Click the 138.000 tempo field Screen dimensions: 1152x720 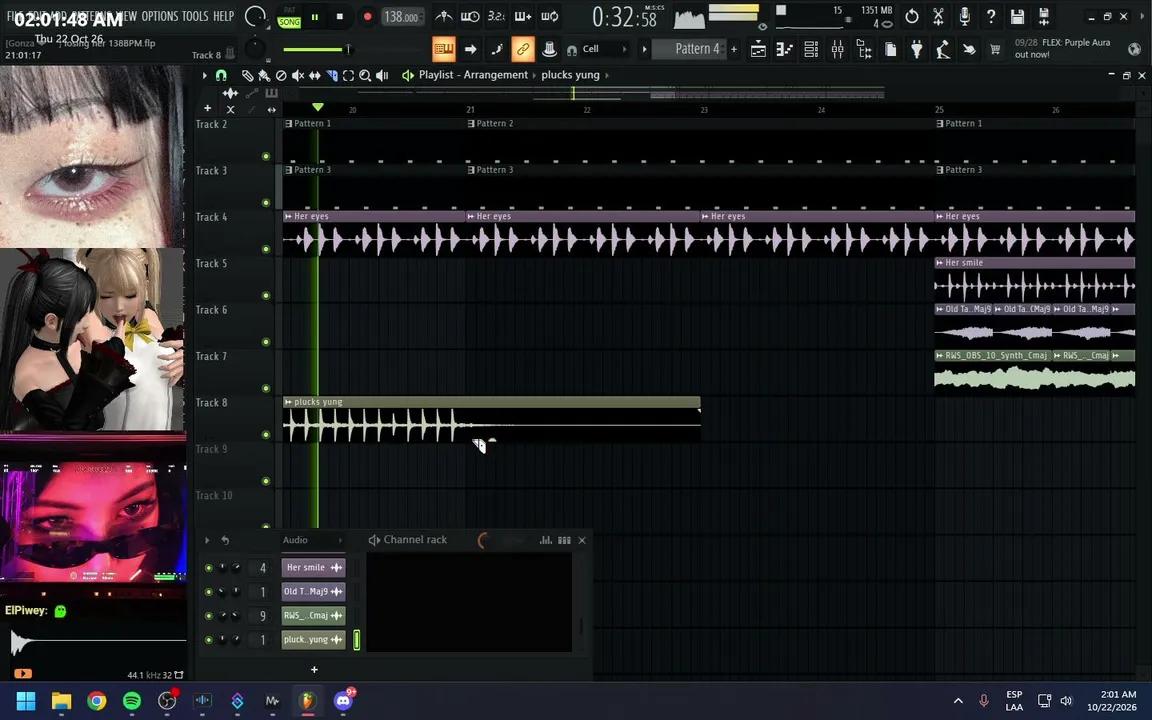click(x=402, y=17)
